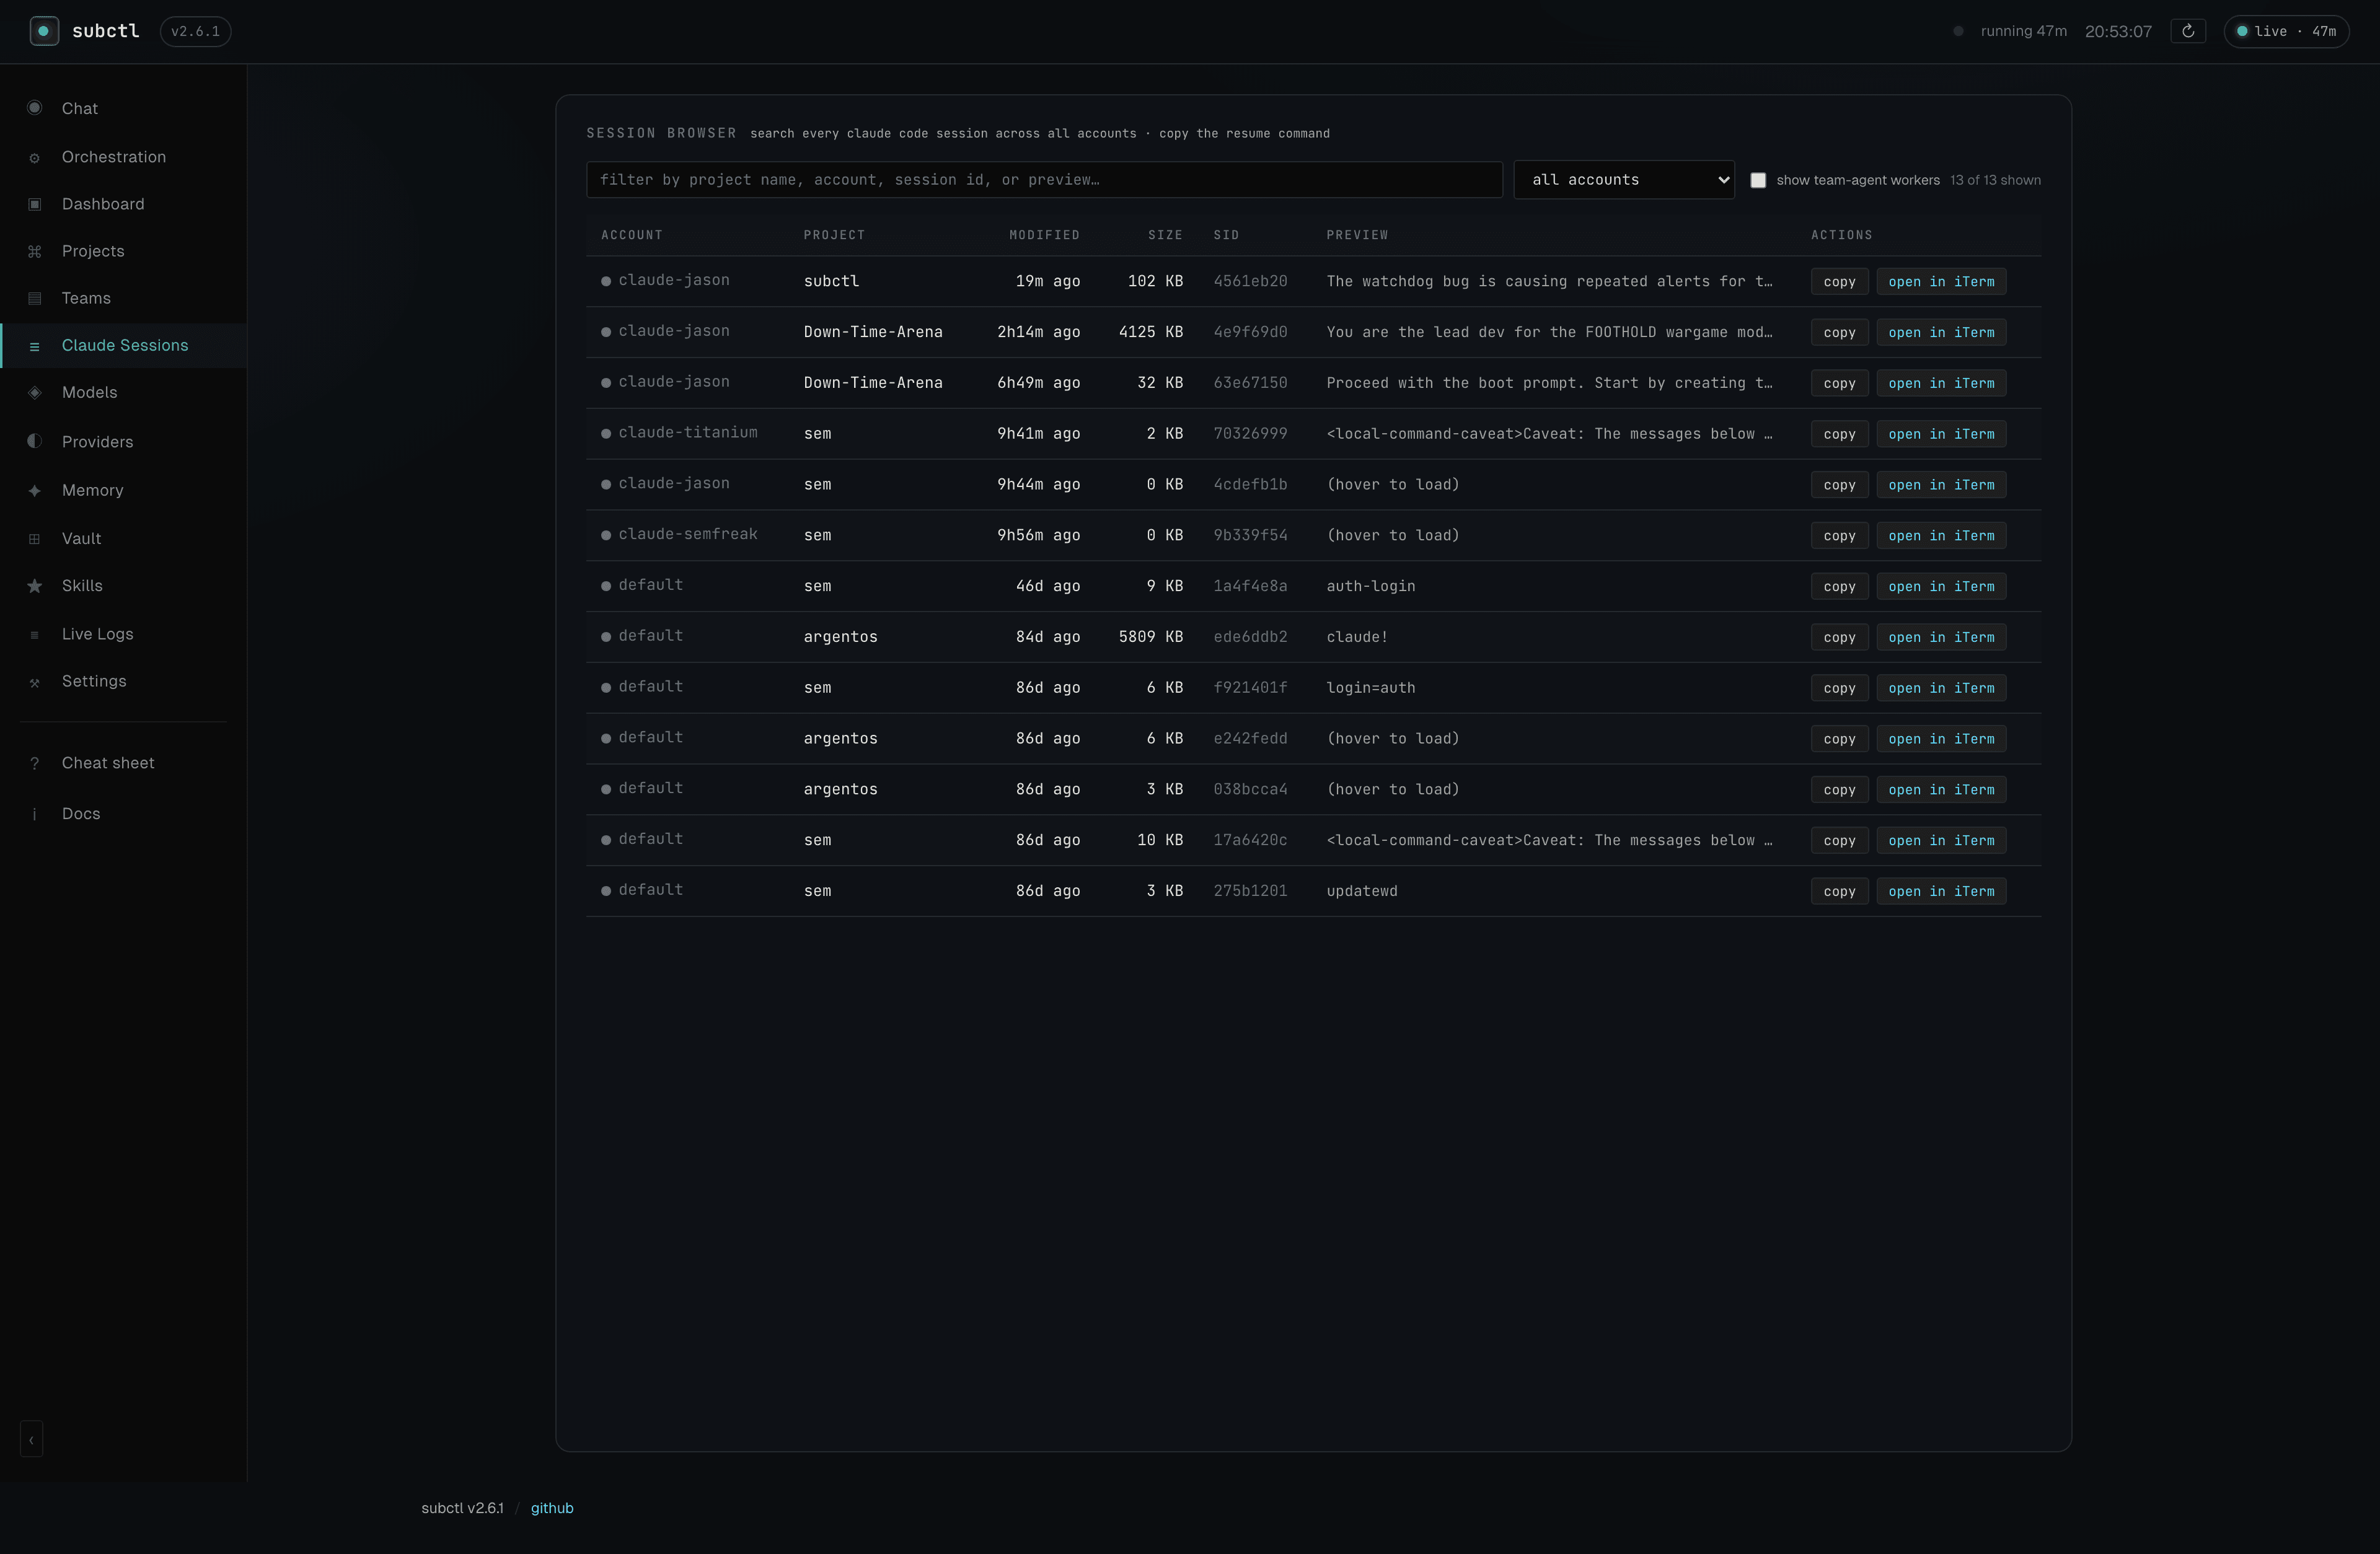Copy command for session 1a4f4e8a

pos(1839,586)
